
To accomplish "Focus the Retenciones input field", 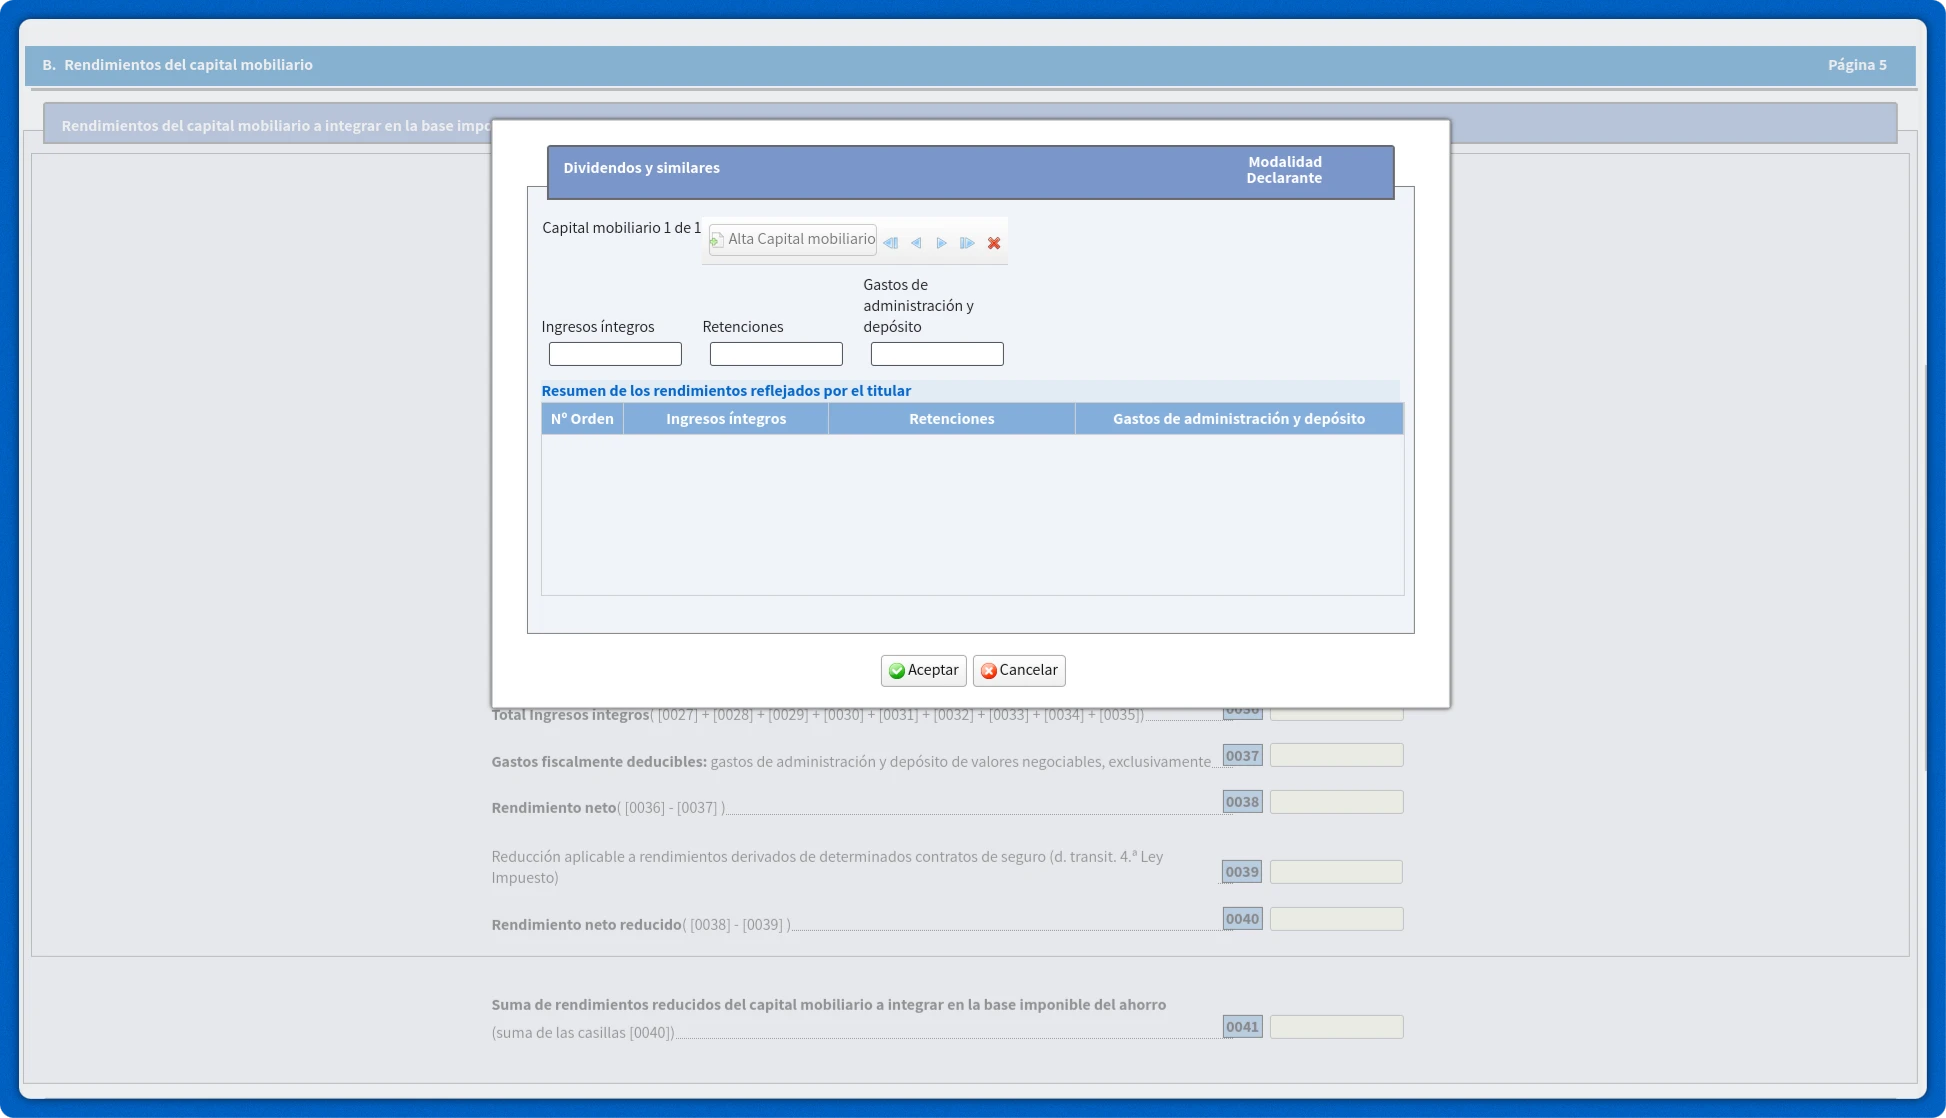I will pyautogui.click(x=776, y=354).
